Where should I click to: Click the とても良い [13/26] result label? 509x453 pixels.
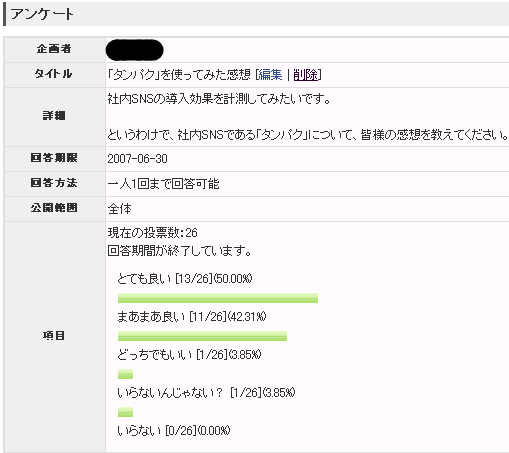tap(185, 278)
